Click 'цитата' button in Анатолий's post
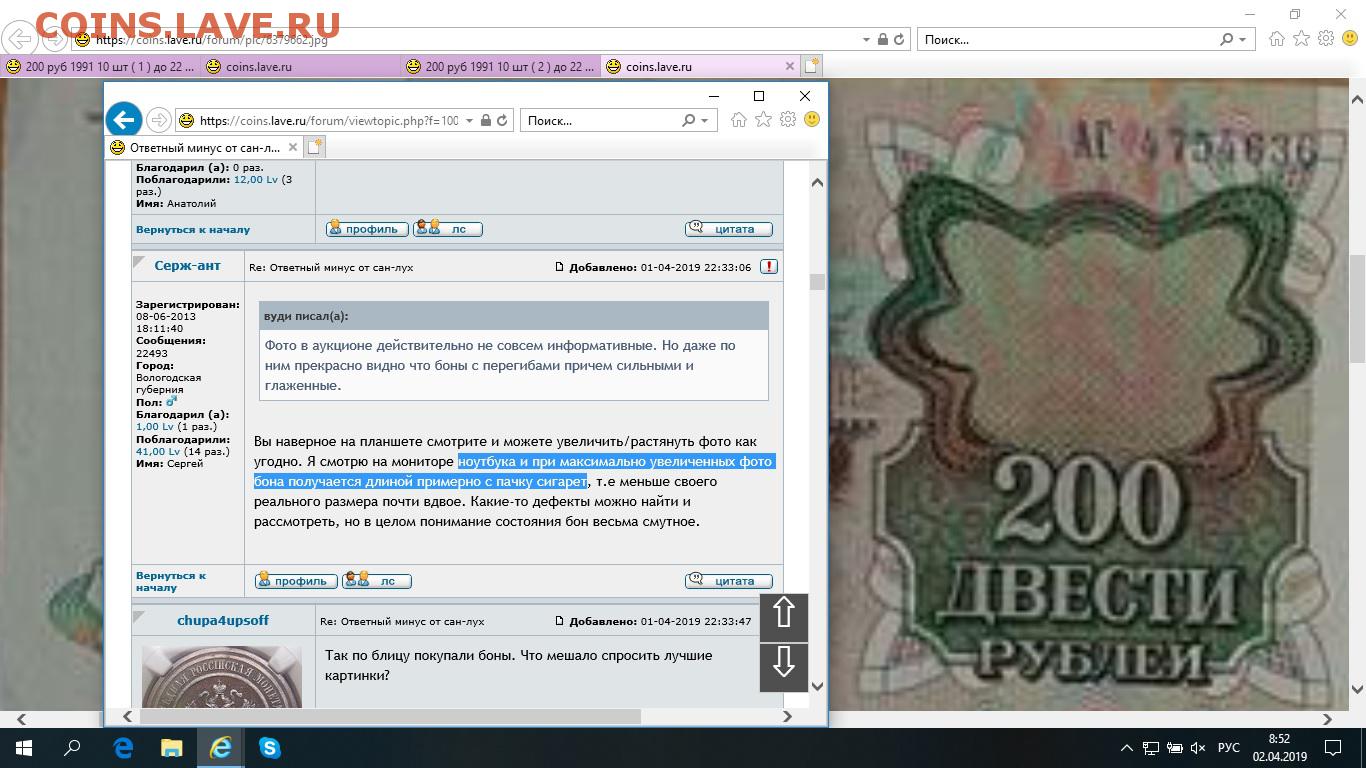 tap(728, 229)
